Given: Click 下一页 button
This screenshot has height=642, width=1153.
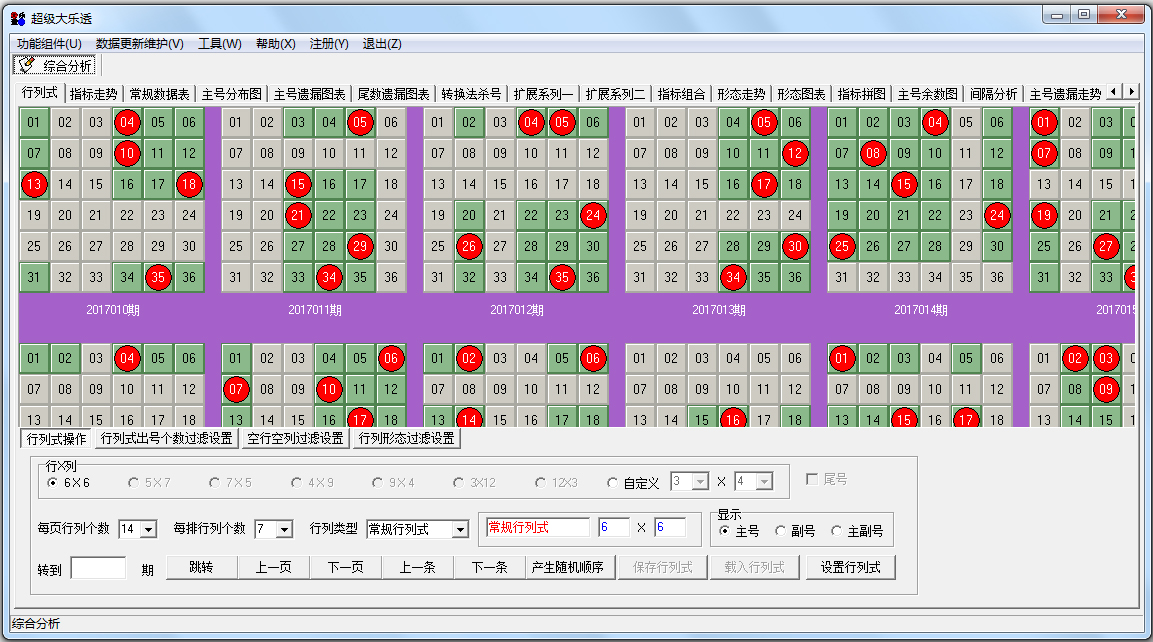Looking at the screenshot, I should point(346,568).
